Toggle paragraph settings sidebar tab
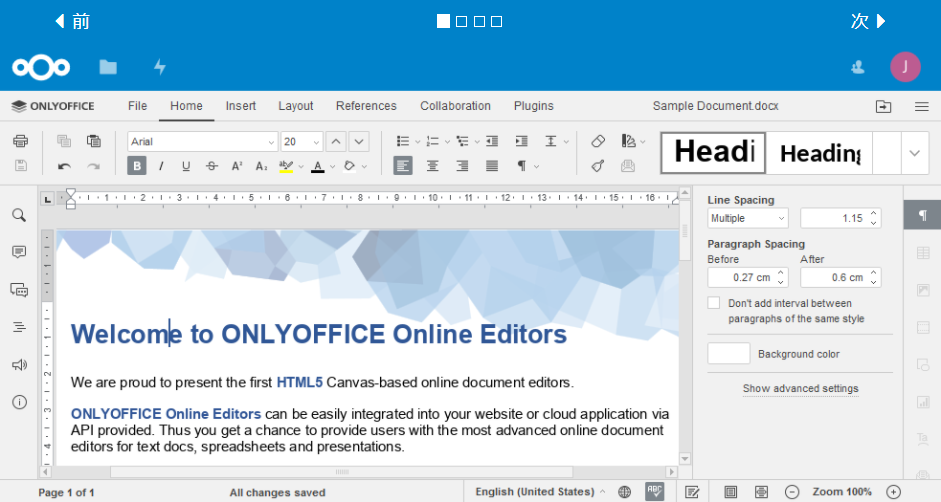 (x=922, y=215)
